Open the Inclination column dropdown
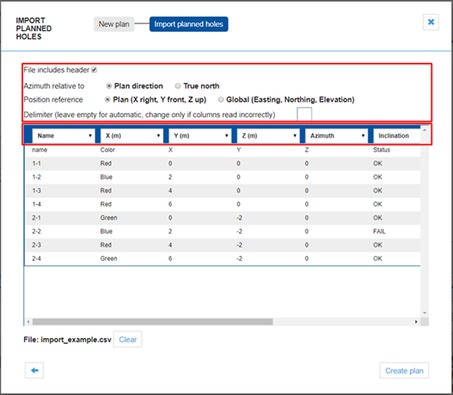453x395 pixels. click(x=397, y=136)
